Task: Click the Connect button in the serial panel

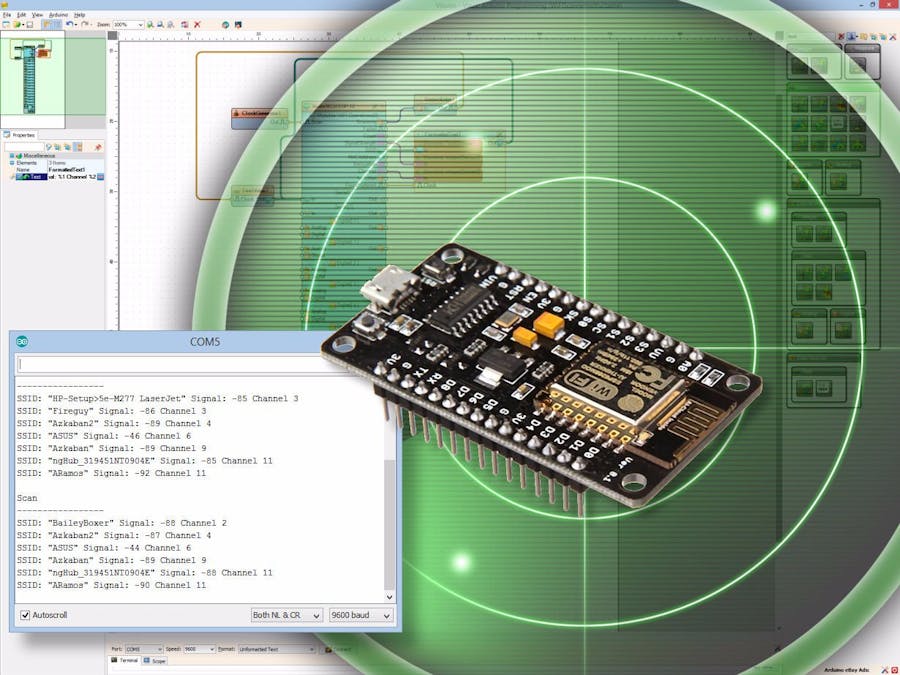Action: point(338,647)
